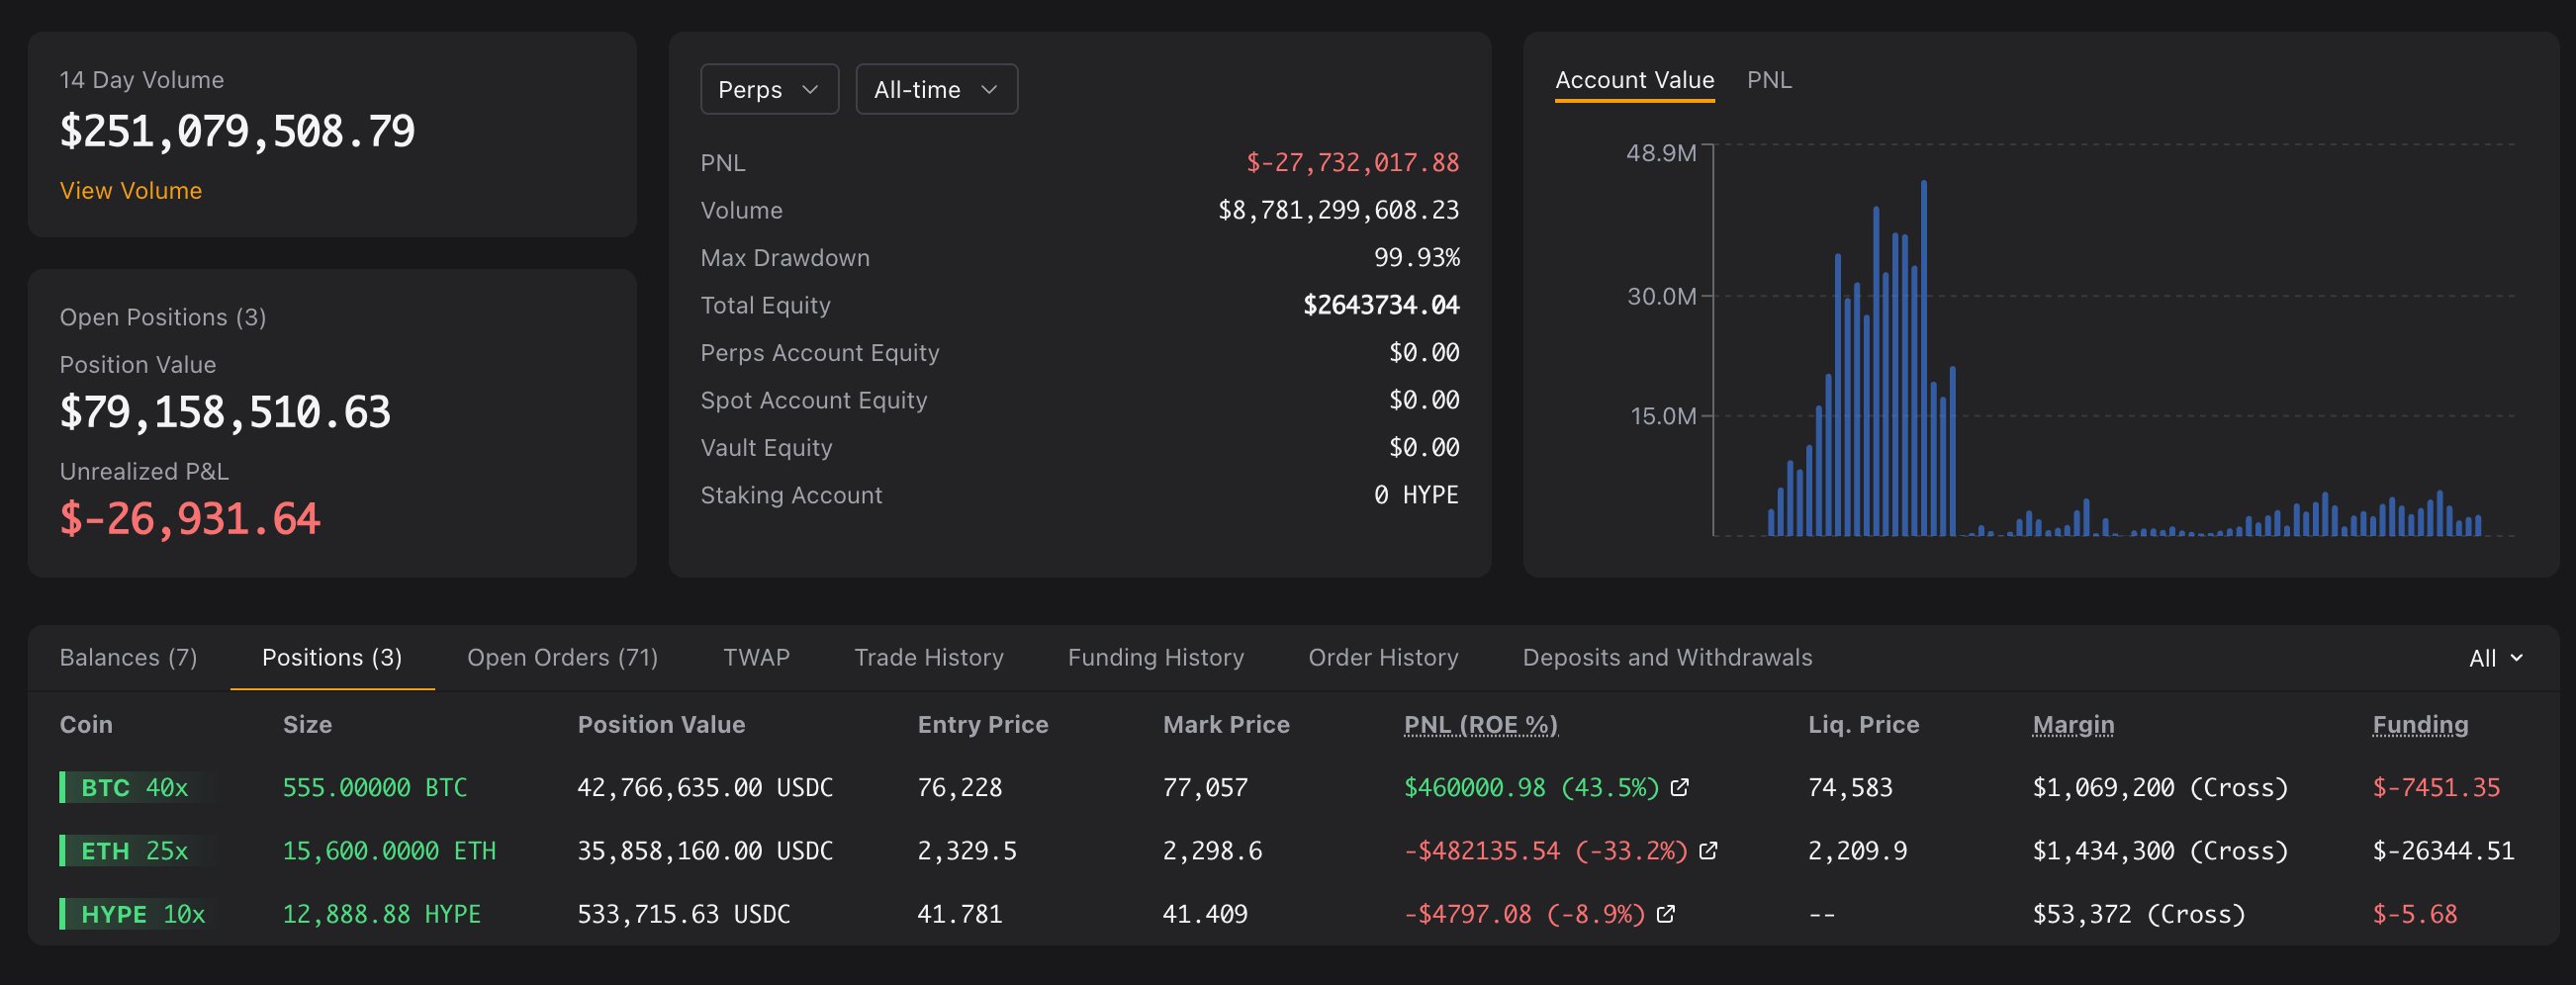Sort by PNL (ROE %) column header

coord(1480,725)
